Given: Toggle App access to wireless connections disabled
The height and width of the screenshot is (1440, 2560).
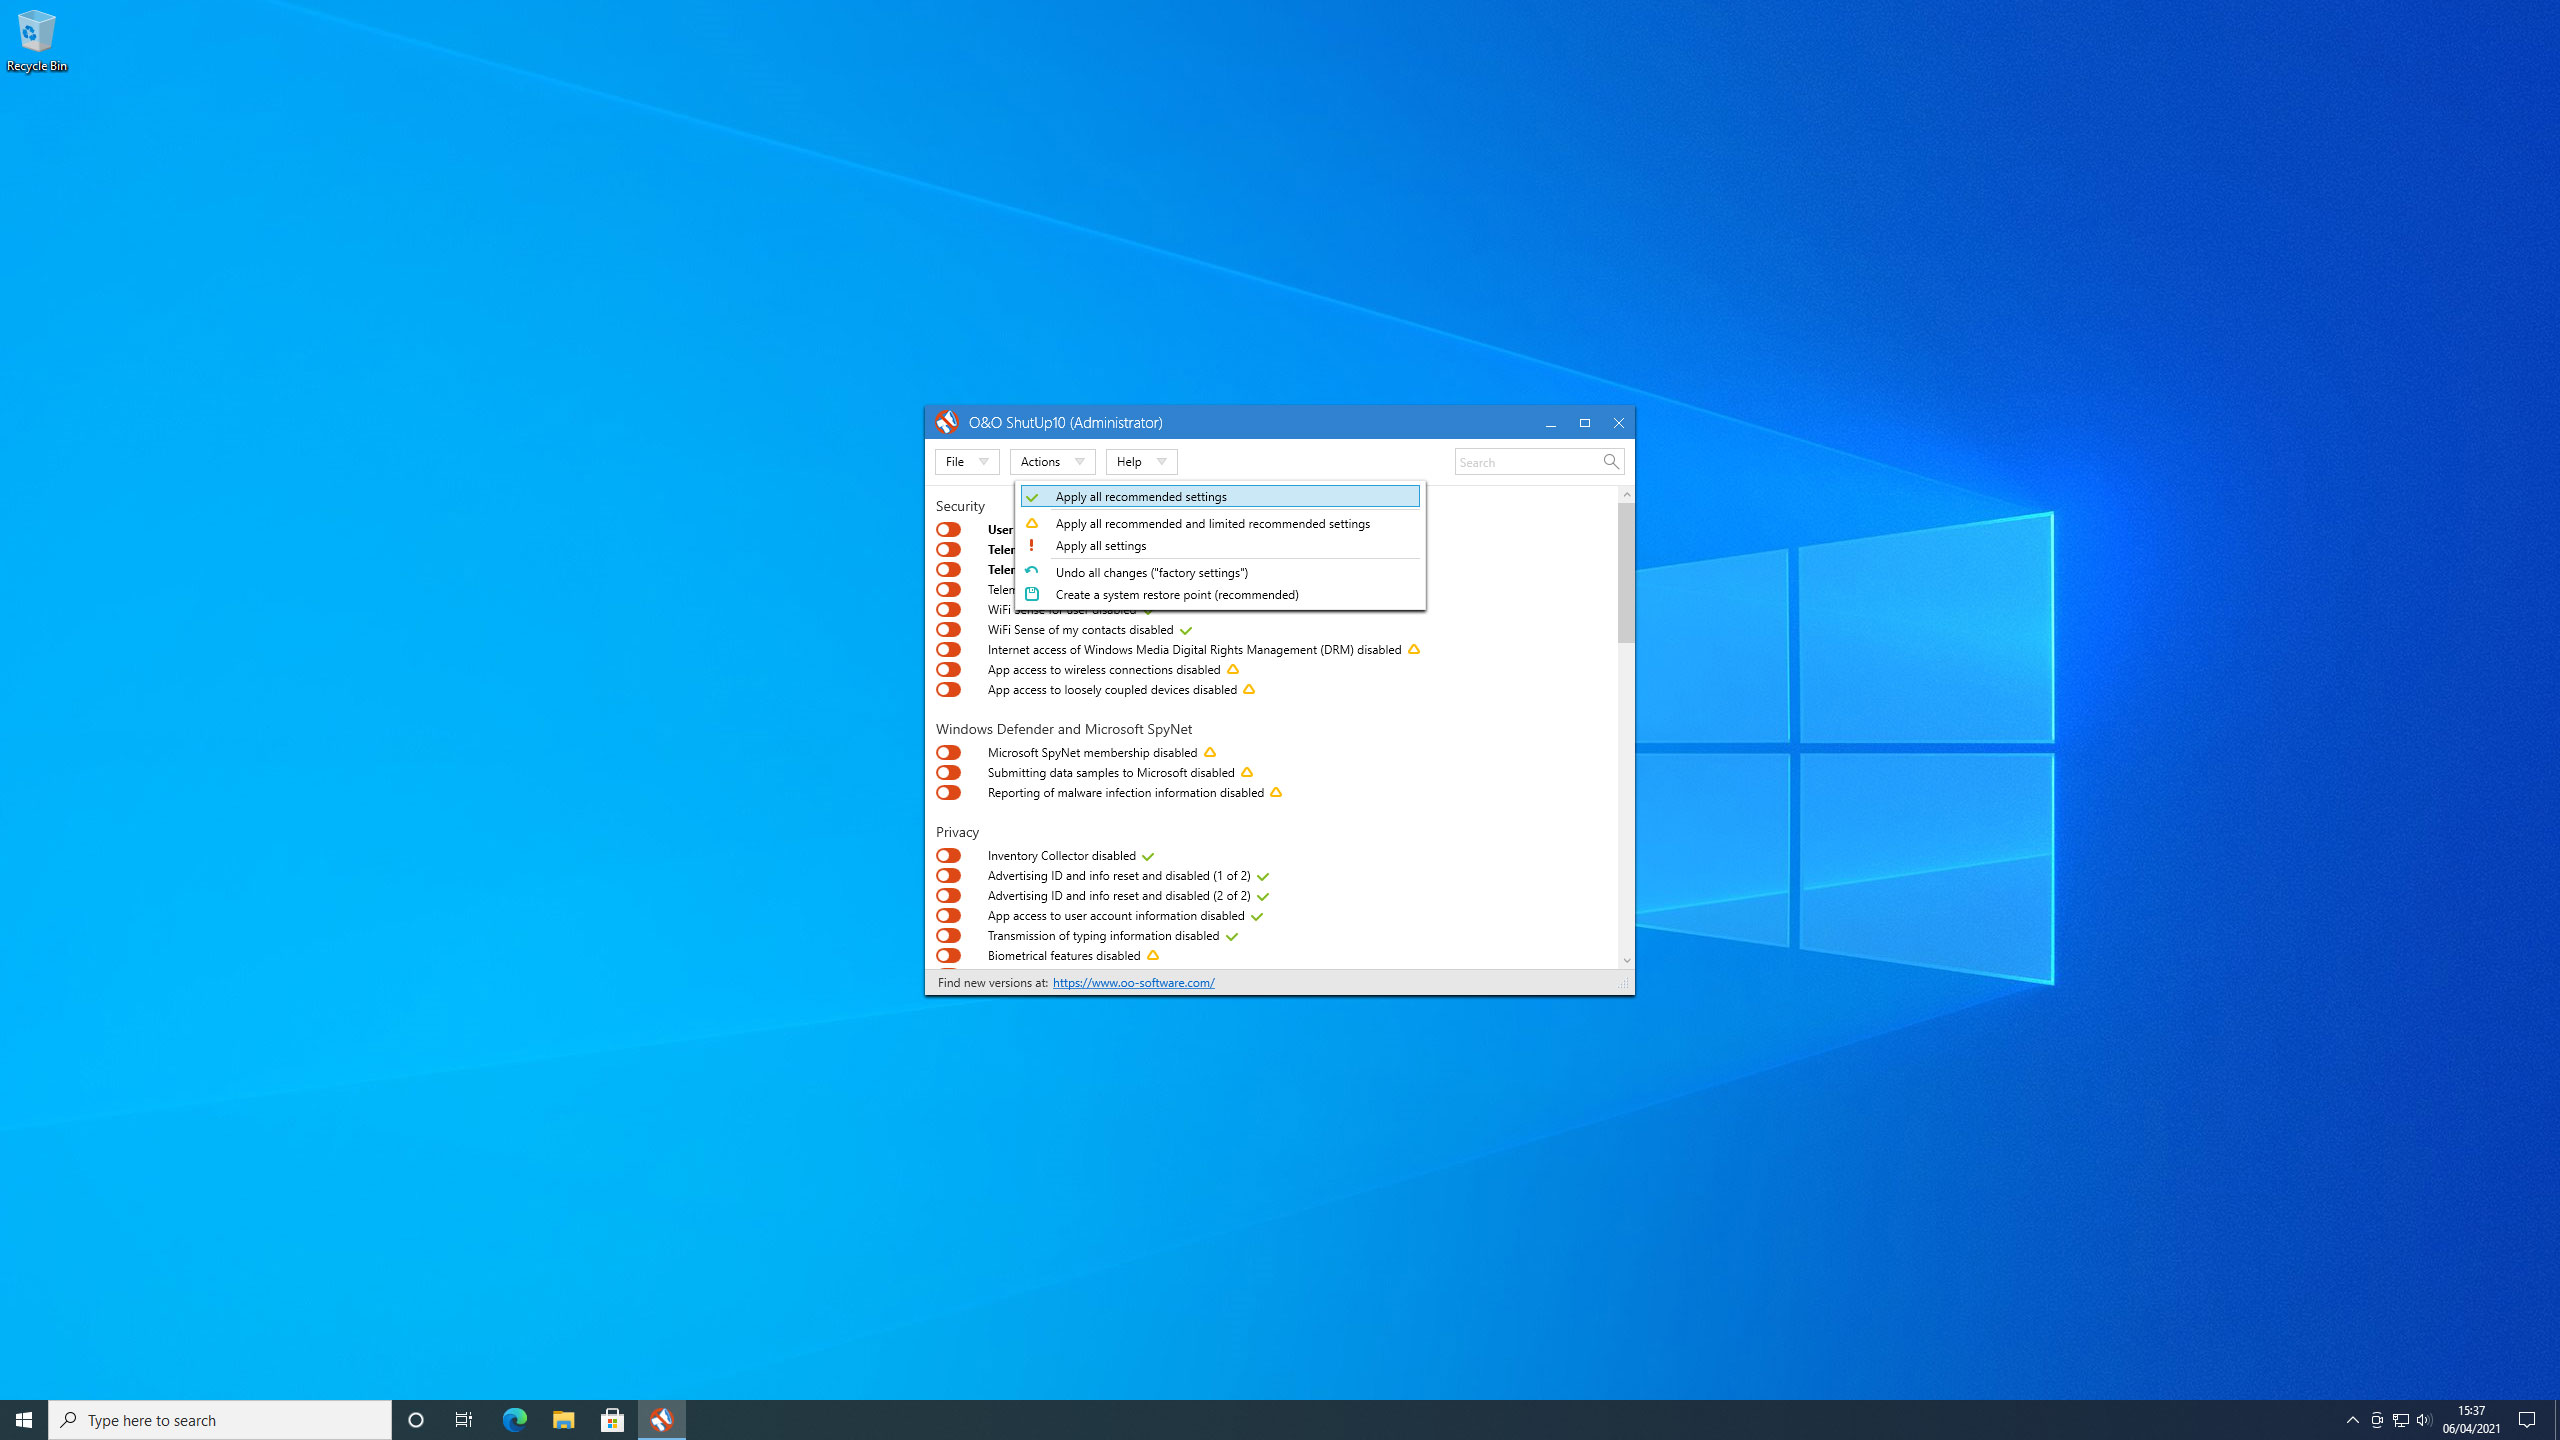Looking at the screenshot, I should pyautogui.click(x=948, y=670).
